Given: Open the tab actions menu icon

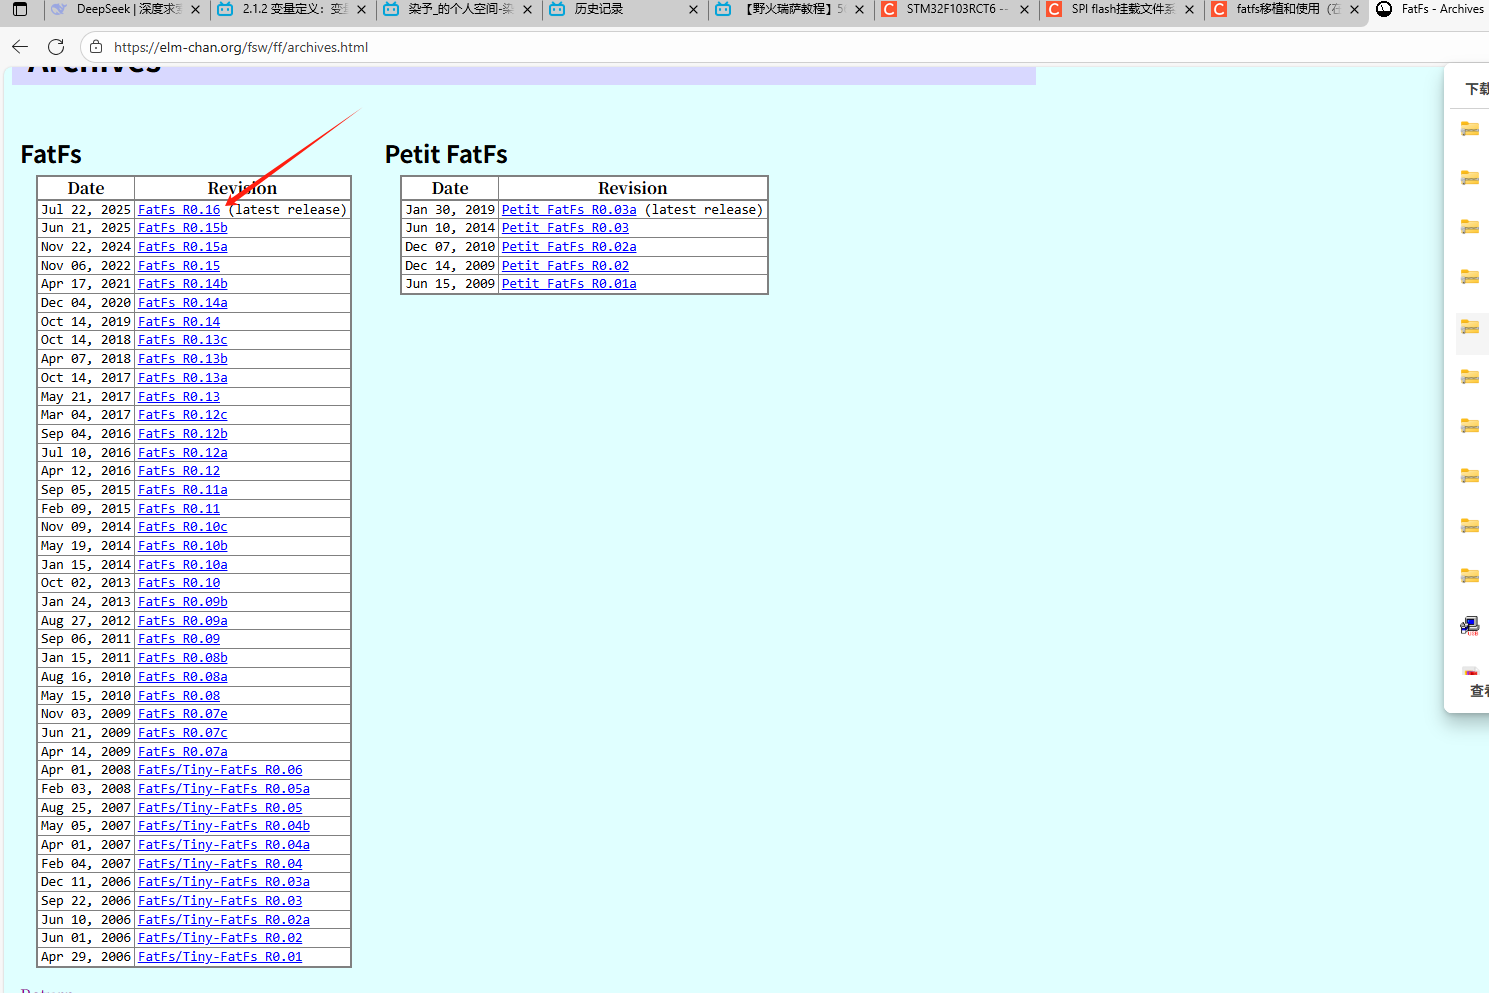Looking at the screenshot, I should click(20, 9).
